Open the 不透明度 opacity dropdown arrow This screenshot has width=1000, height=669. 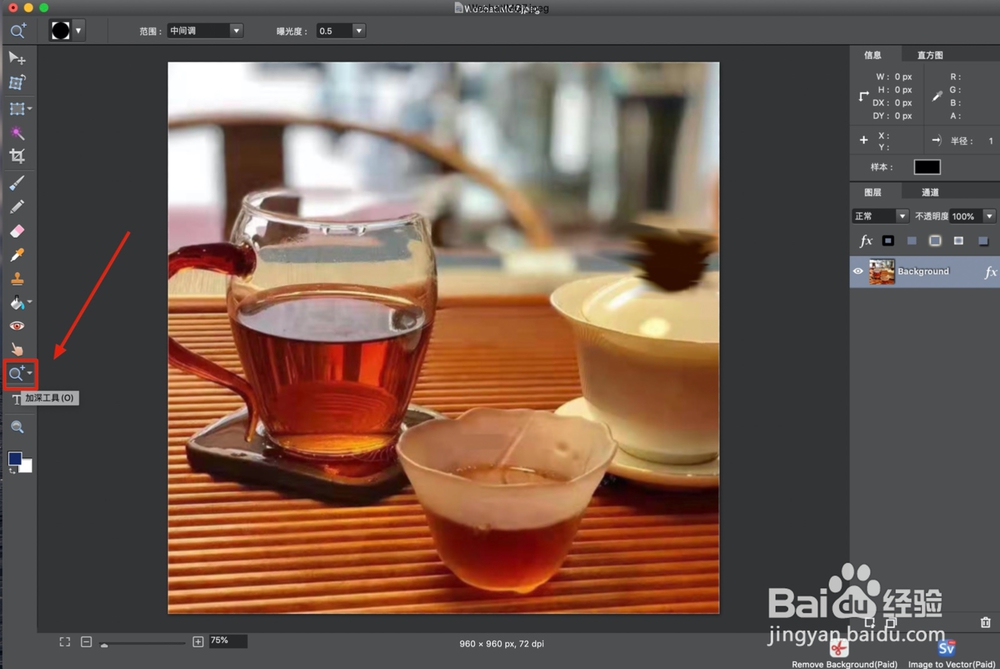pos(989,216)
